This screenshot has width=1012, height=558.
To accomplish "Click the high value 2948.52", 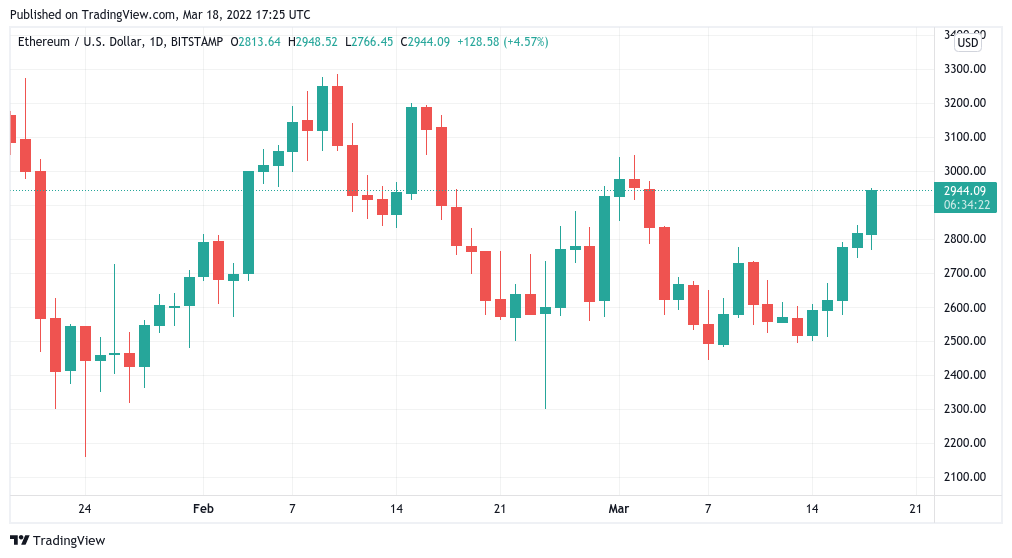I will pyautogui.click(x=316, y=42).
